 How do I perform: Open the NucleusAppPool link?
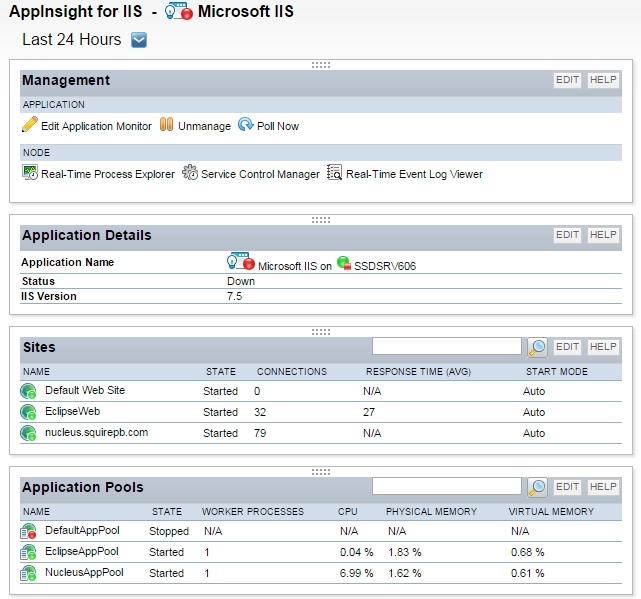[84, 572]
